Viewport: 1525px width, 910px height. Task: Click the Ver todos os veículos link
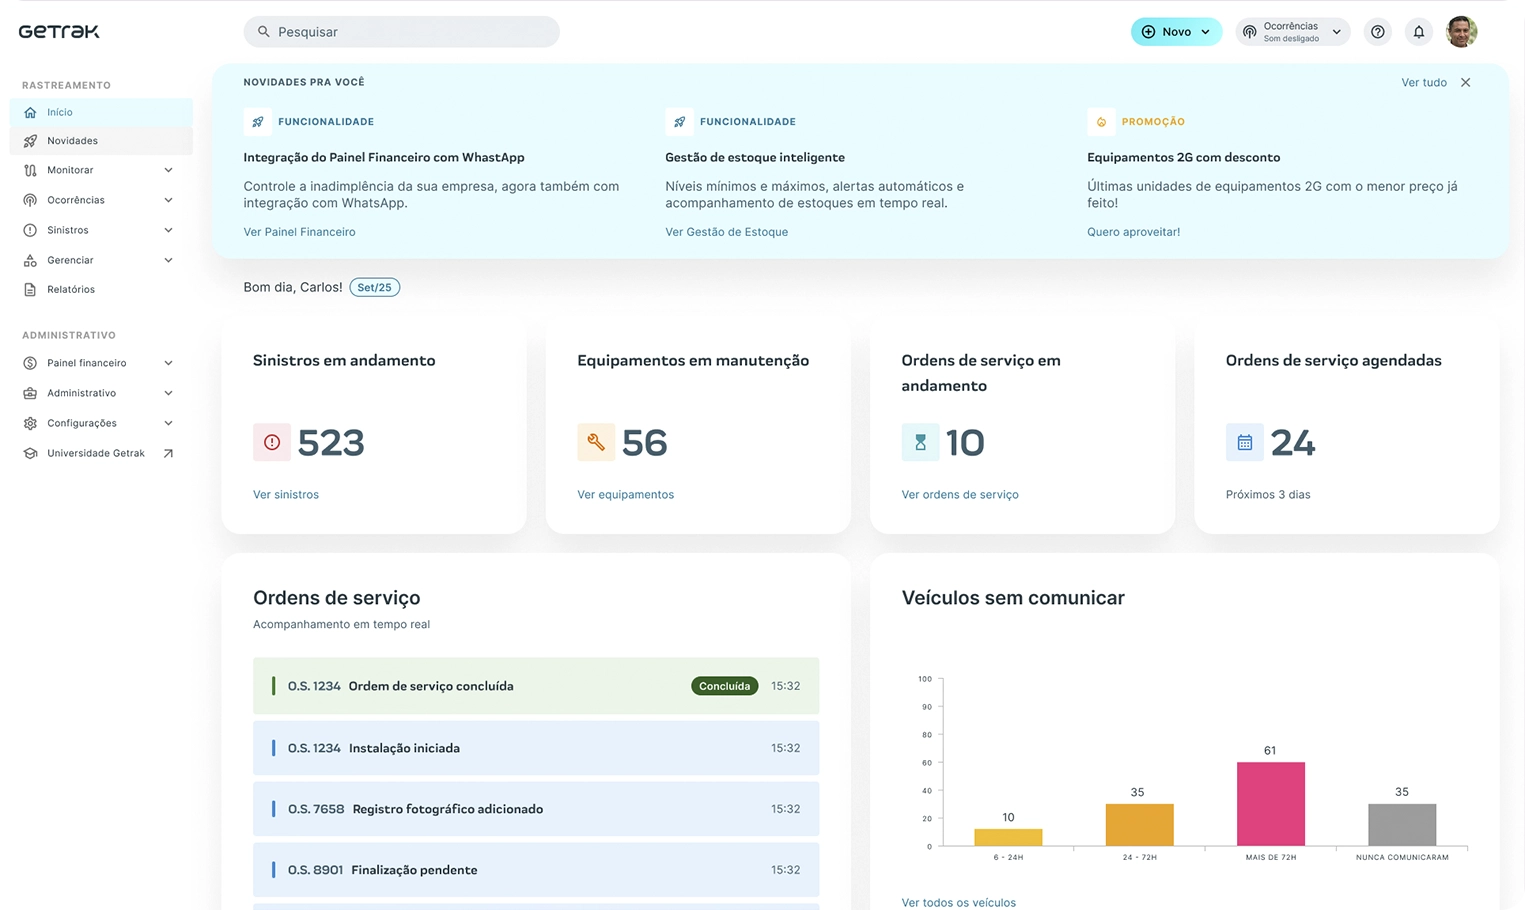958,902
